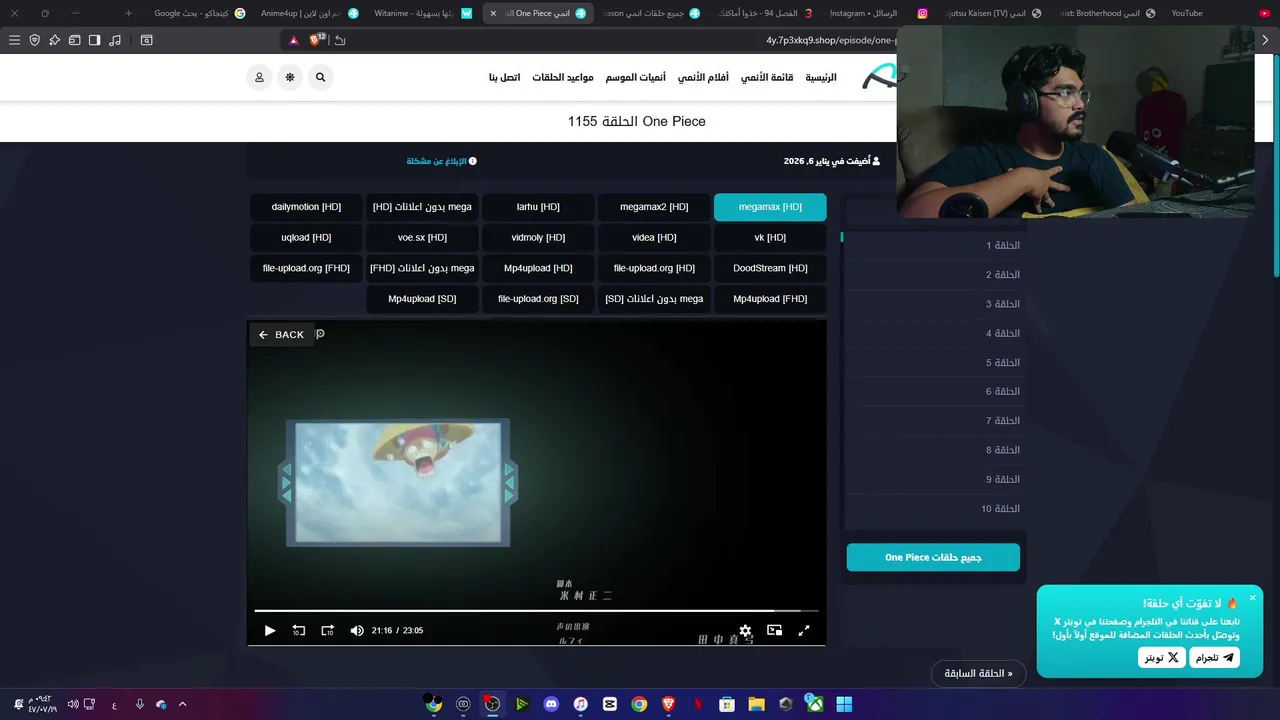Go to episode الحلقة 5 in list
The image size is (1280, 720).
pos(933,362)
